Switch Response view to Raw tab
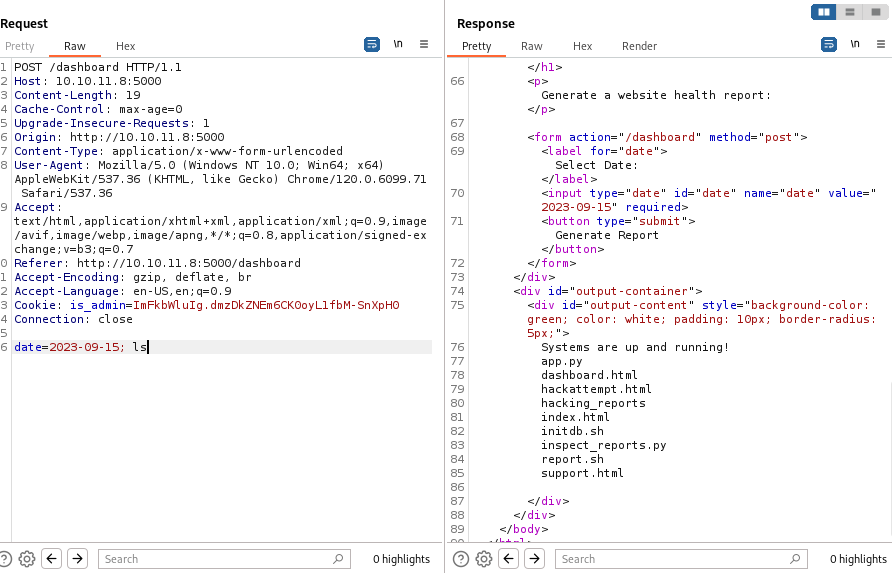892x573 pixels. pos(532,46)
